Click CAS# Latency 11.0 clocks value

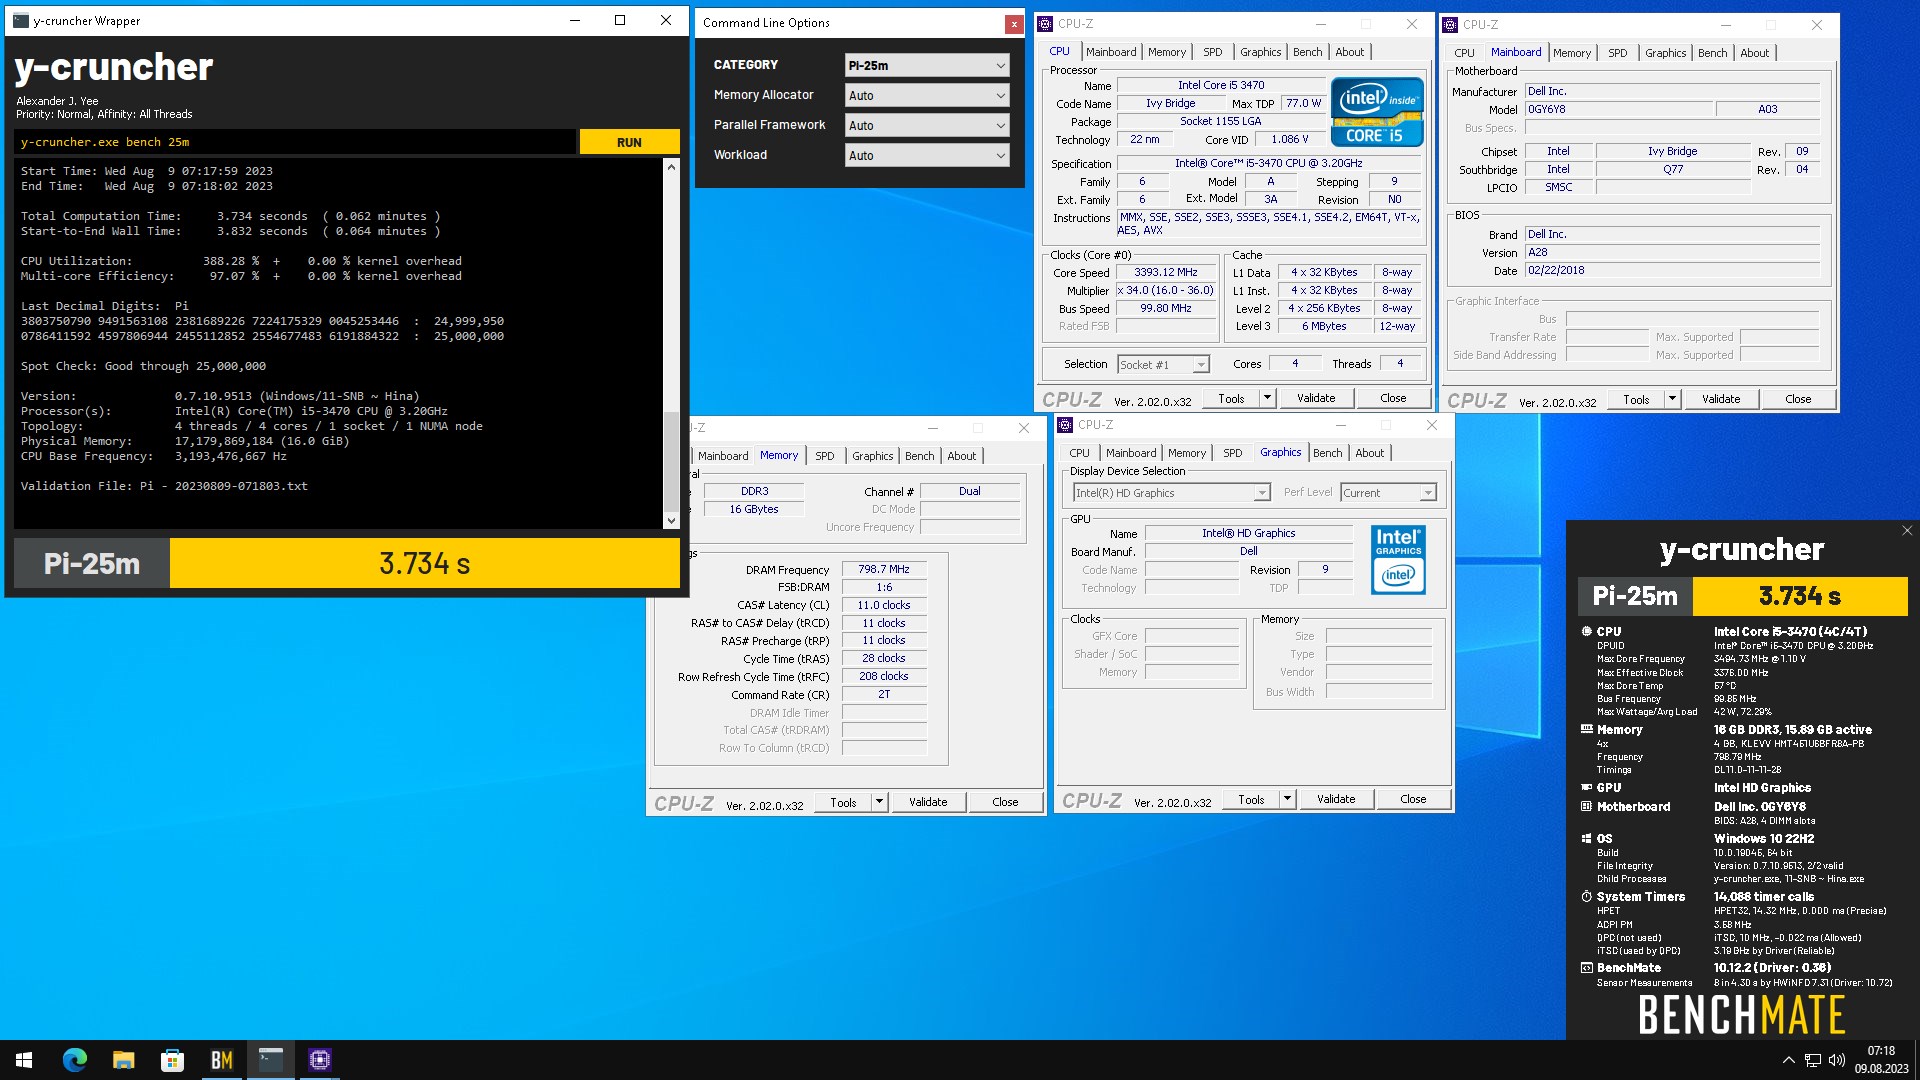(x=884, y=606)
